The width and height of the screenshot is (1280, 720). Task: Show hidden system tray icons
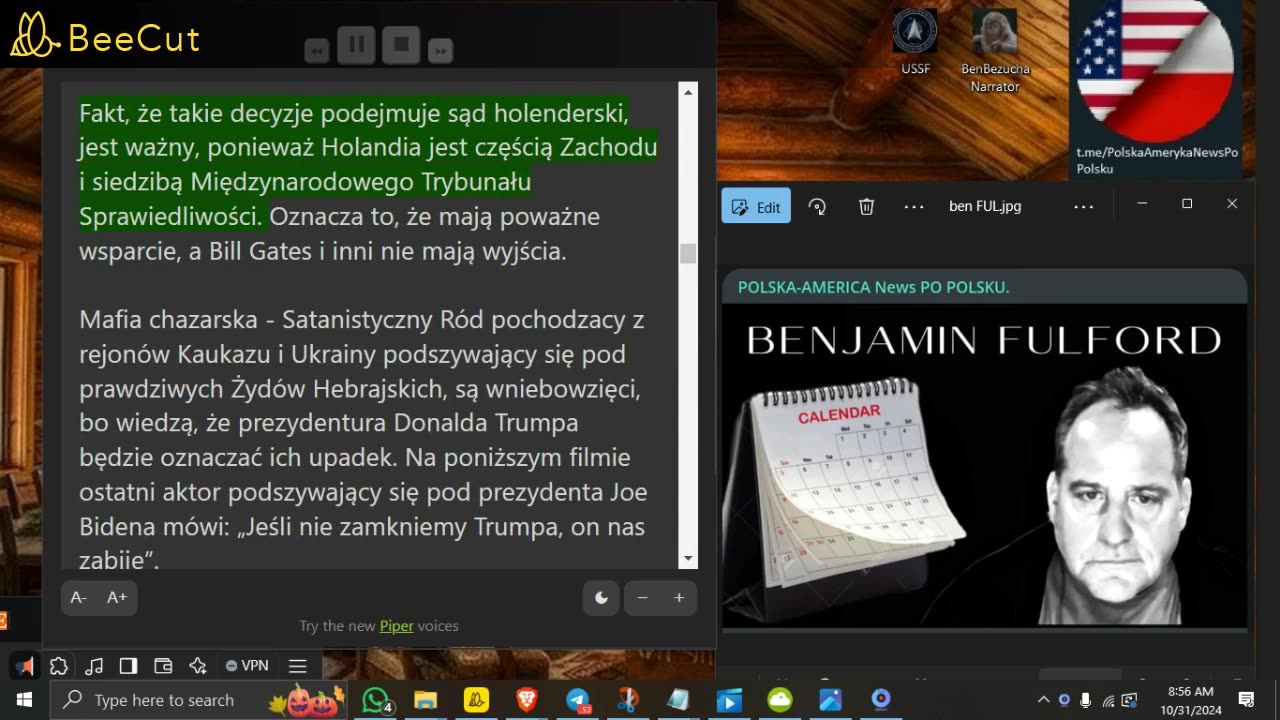1043,700
